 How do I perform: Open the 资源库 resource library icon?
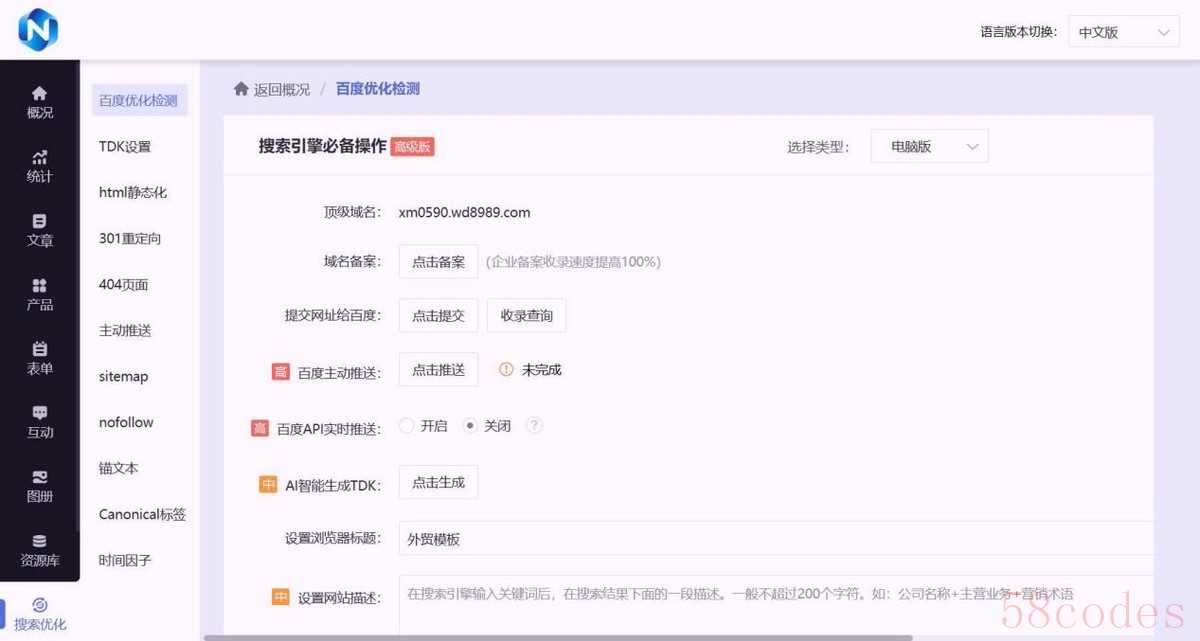point(40,541)
